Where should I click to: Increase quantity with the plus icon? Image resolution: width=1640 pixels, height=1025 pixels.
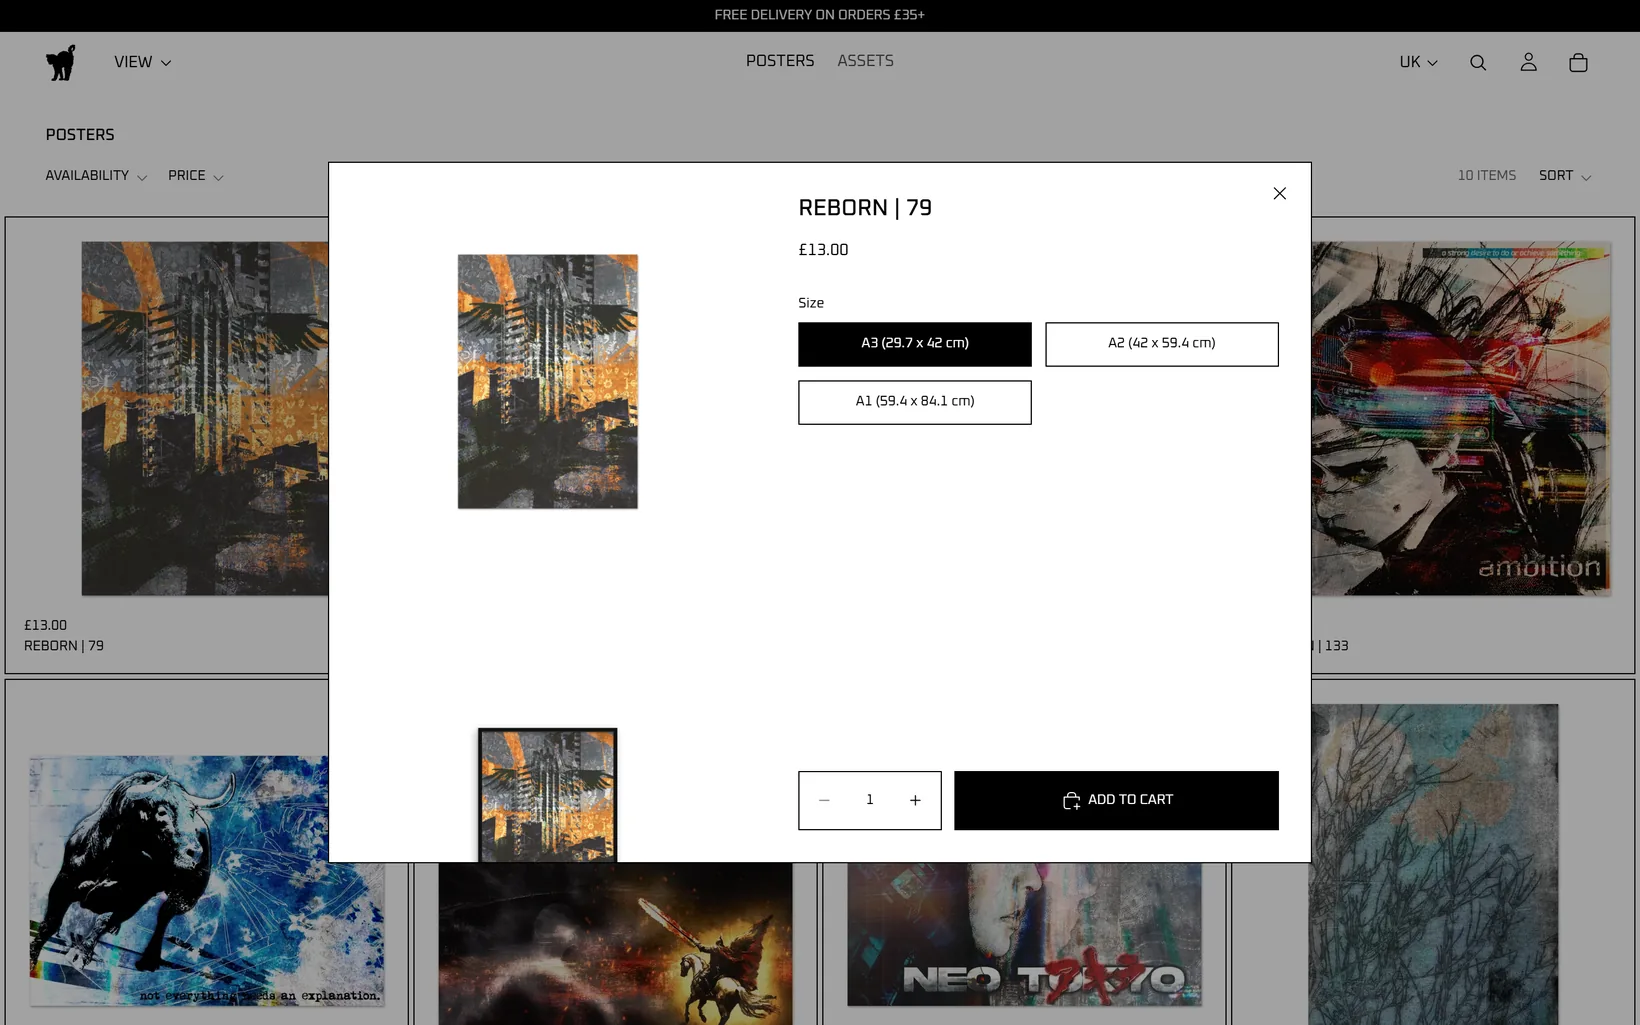point(915,800)
